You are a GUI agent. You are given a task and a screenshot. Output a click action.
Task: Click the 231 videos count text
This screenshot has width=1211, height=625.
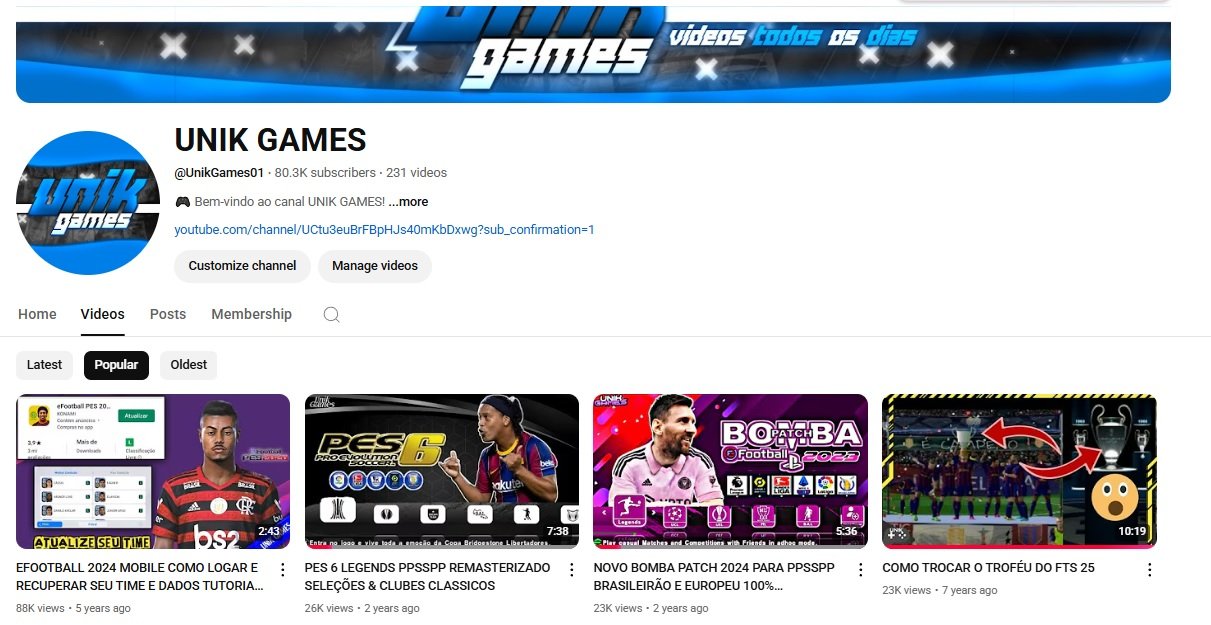[x=416, y=173]
